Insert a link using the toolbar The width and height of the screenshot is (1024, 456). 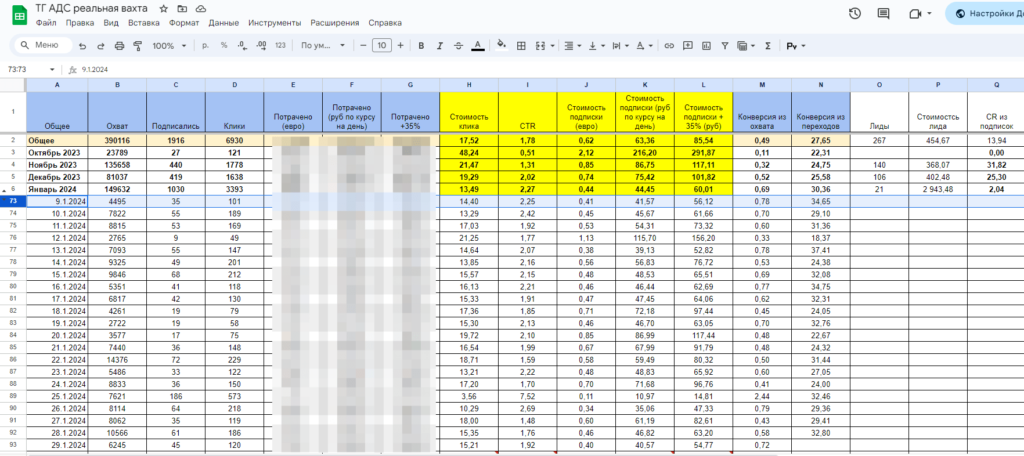(x=669, y=46)
